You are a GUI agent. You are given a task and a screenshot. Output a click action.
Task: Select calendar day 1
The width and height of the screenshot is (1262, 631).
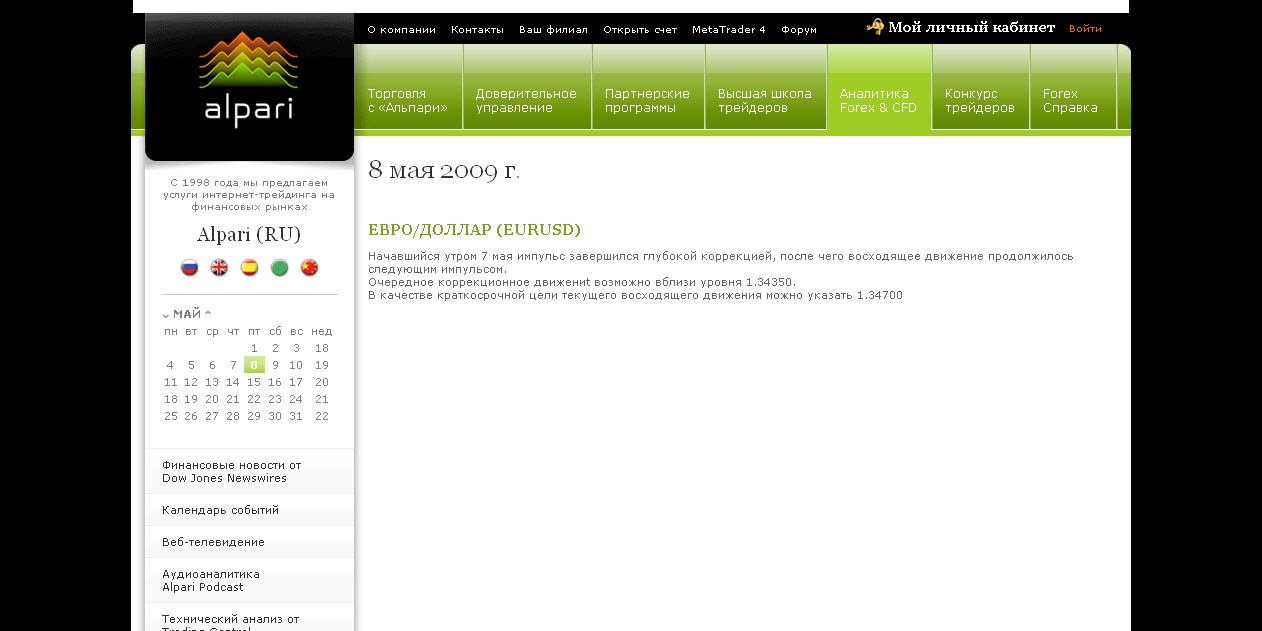point(254,348)
